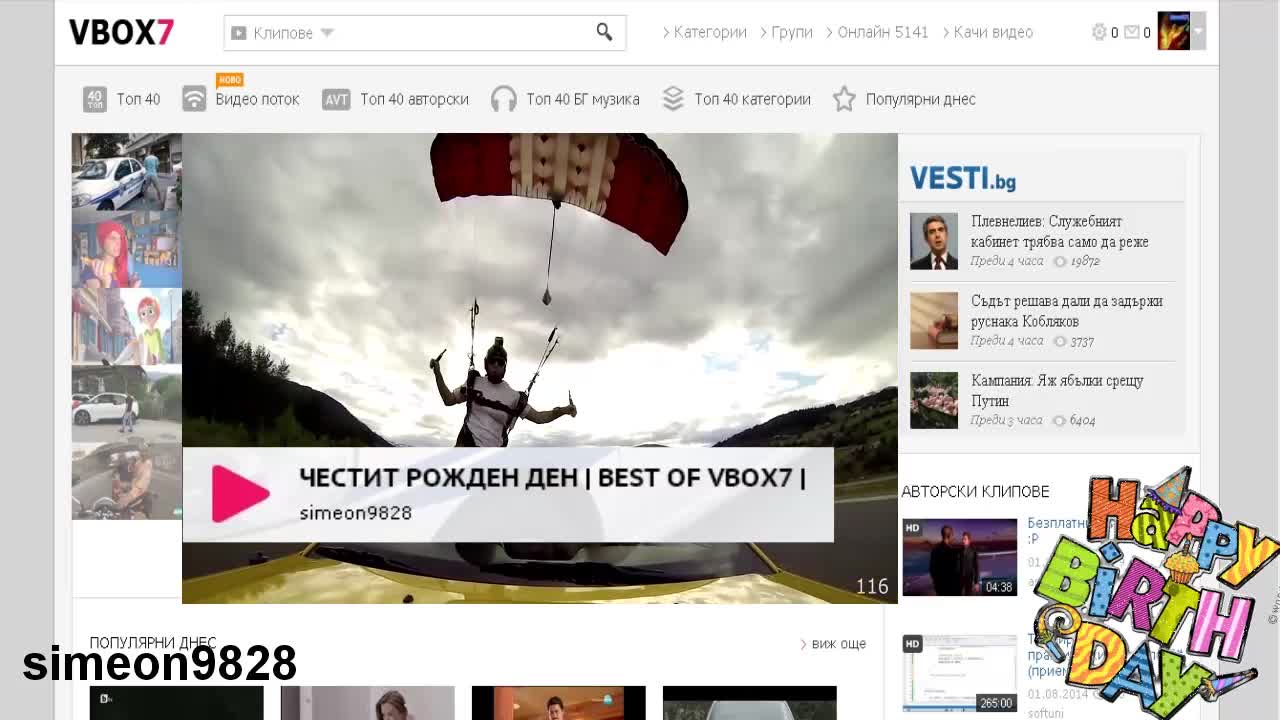Click the AVT Топ 40 авторски icon

click(x=336, y=99)
